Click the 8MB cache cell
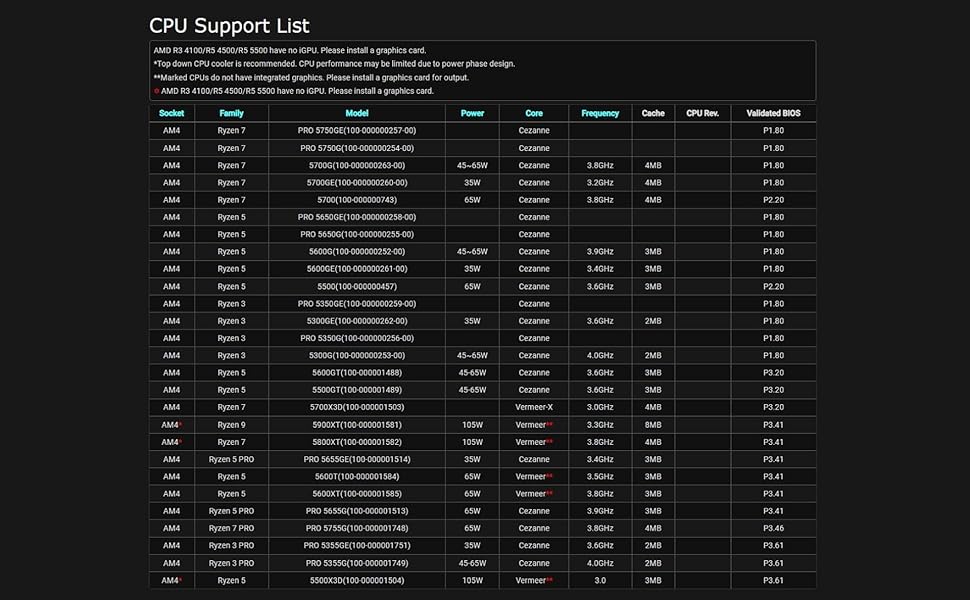Image resolution: width=970 pixels, height=600 pixels. click(x=653, y=425)
